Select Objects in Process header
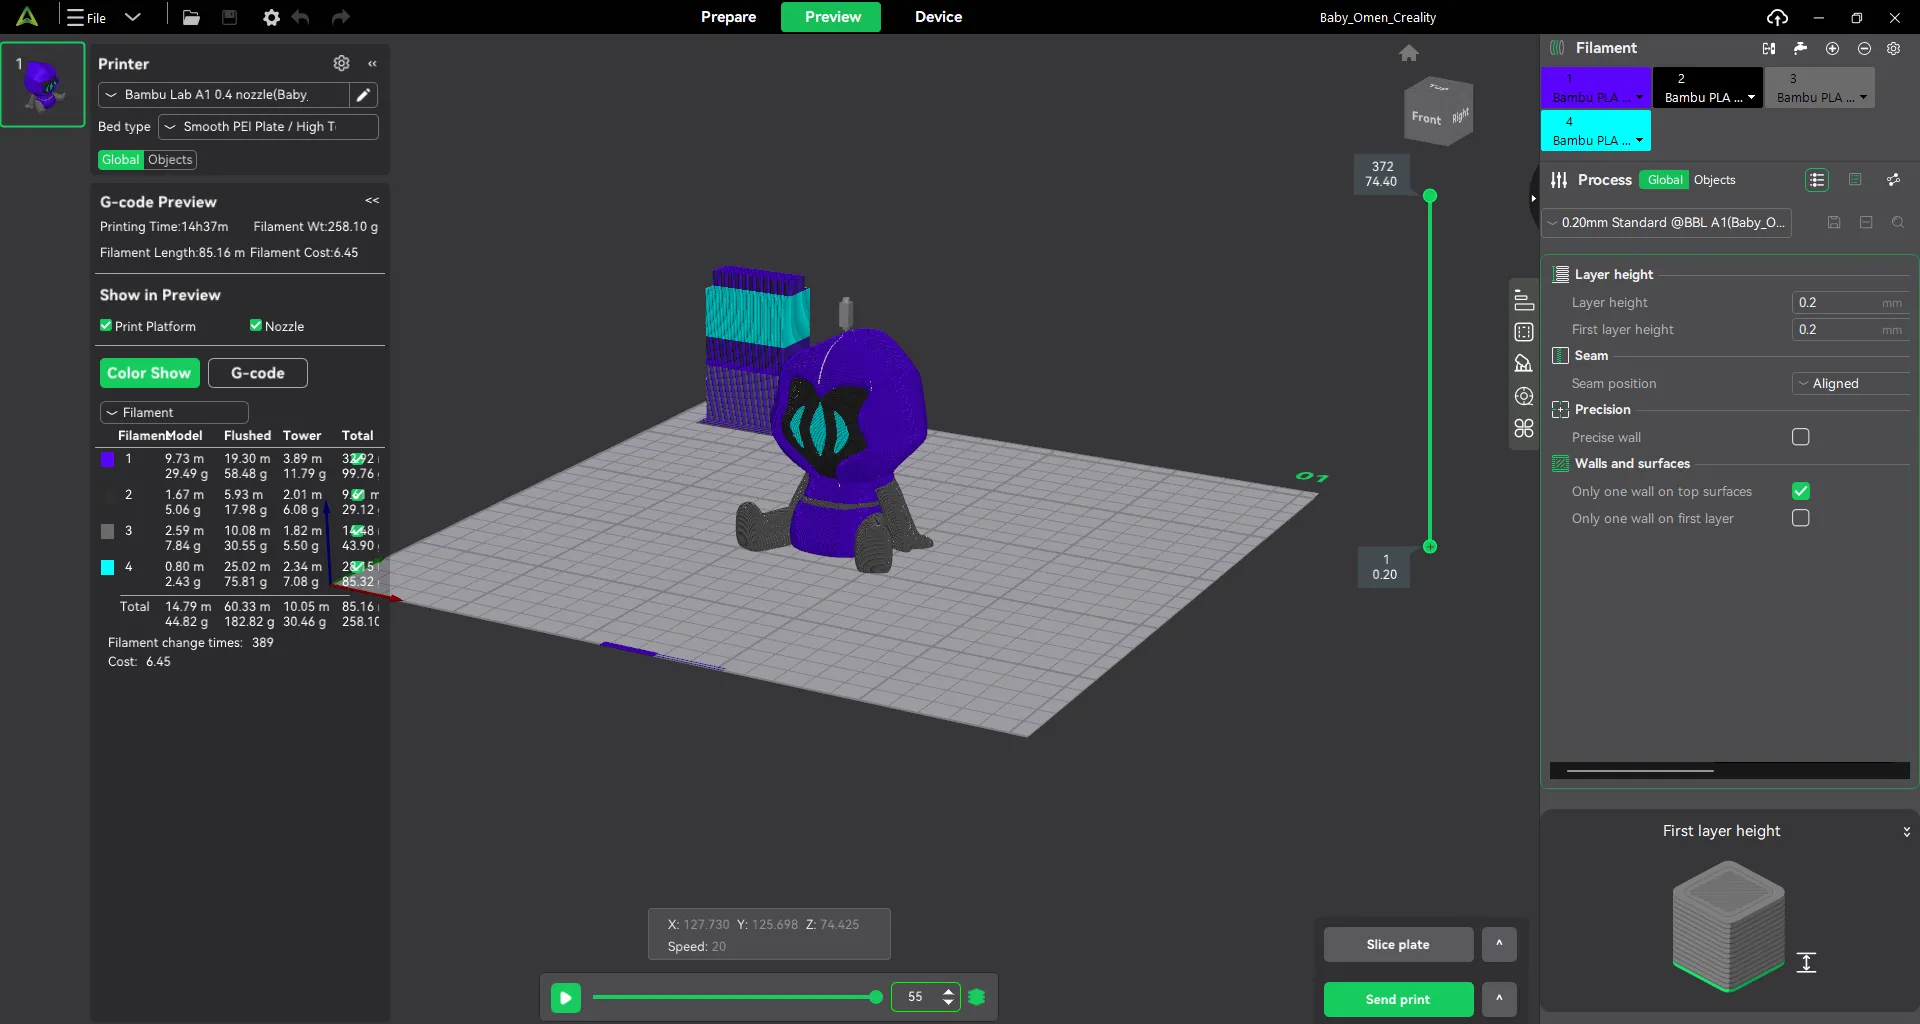 (x=1715, y=180)
